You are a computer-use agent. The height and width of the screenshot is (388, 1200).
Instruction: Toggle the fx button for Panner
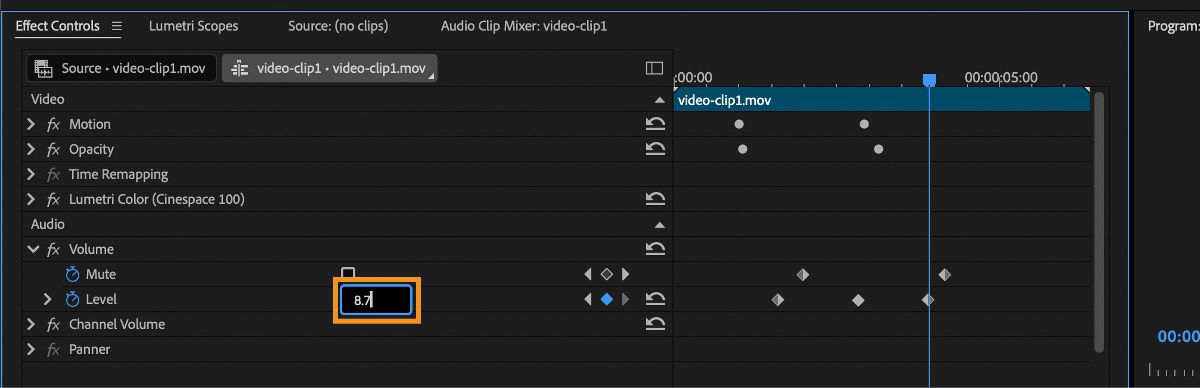tap(53, 349)
